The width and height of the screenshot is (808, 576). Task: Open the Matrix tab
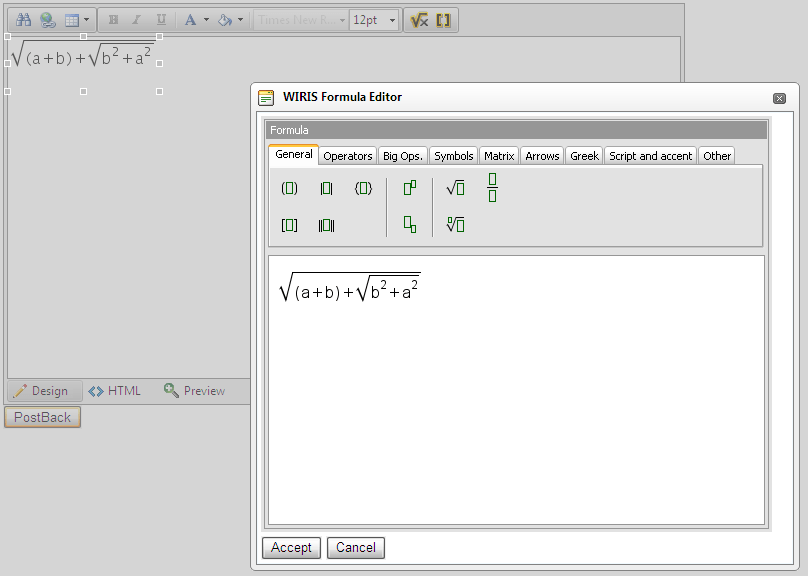coord(499,156)
